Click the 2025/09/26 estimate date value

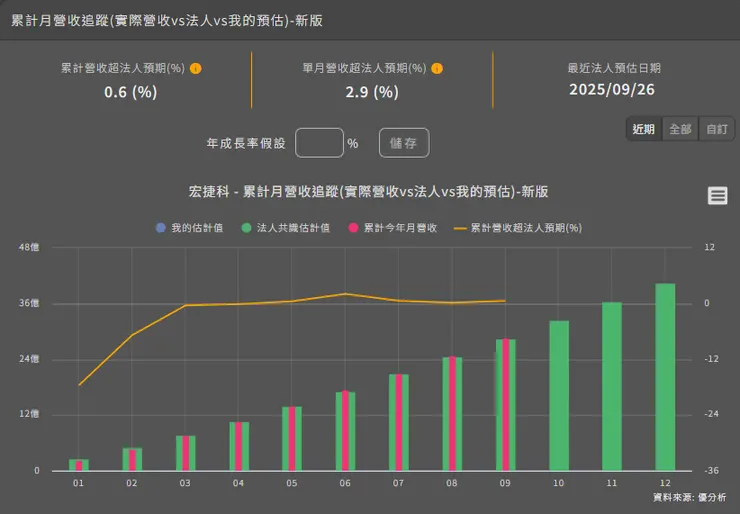(x=612, y=90)
